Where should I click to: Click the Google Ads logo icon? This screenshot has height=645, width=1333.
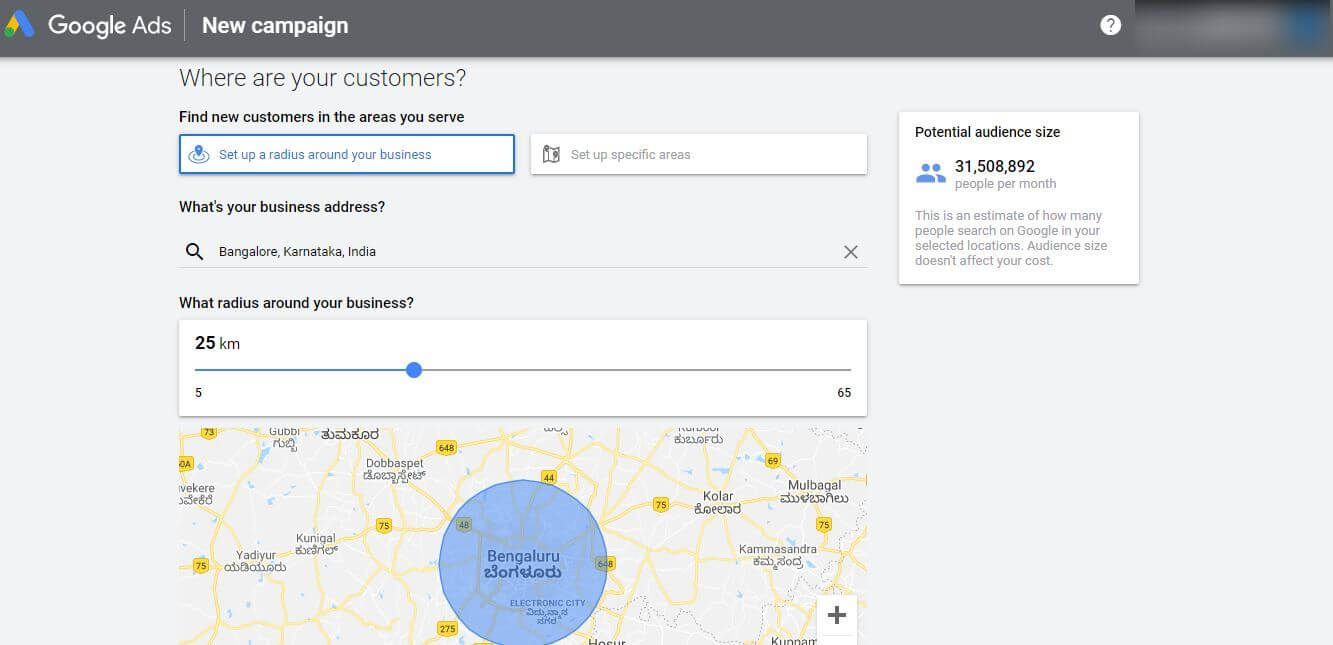pos(19,25)
